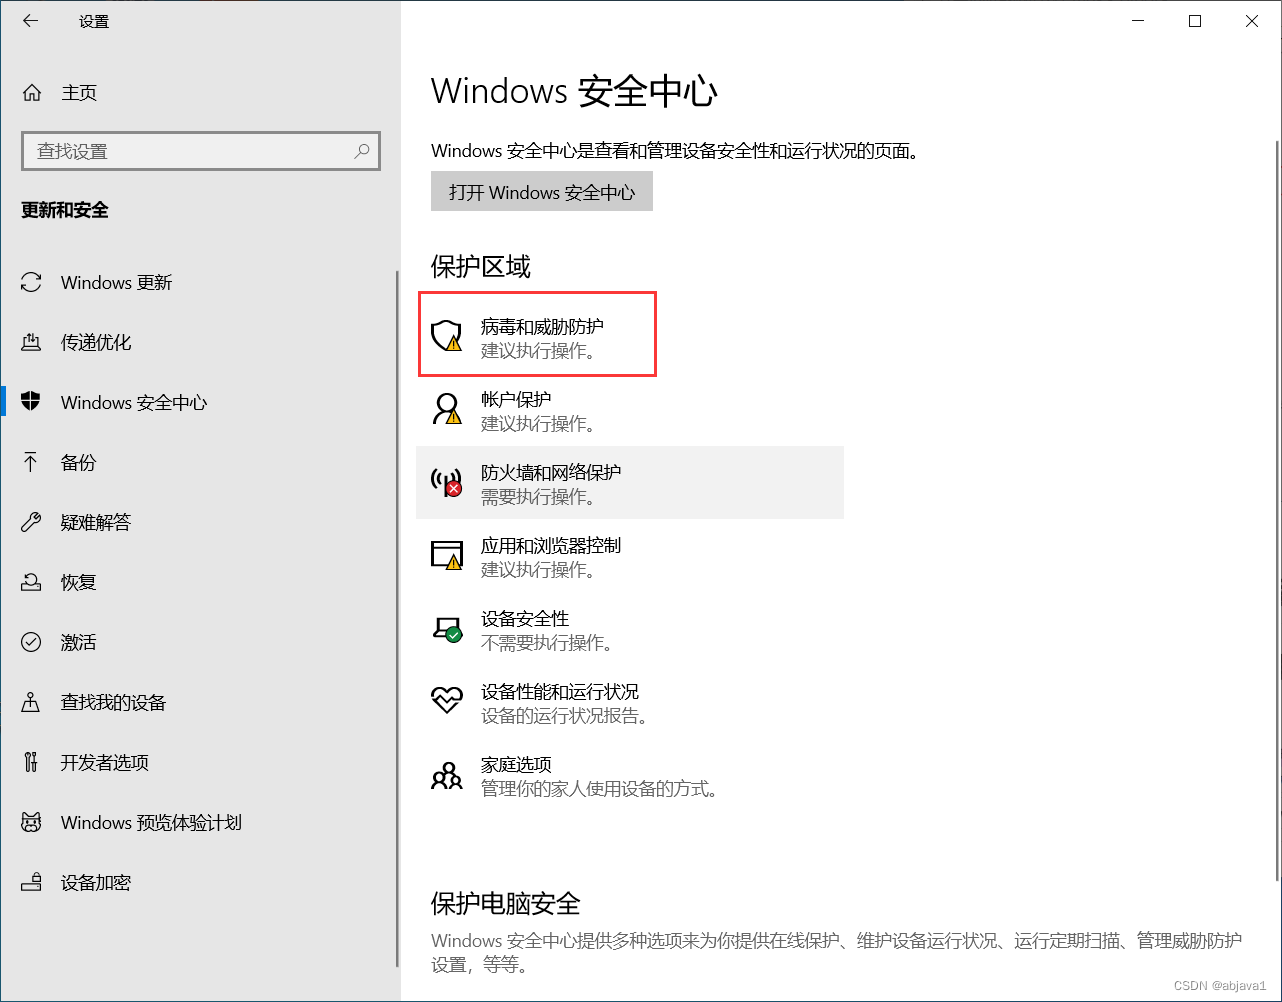This screenshot has width=1282, height=1002.
Task: Click the 打开 Windows 安全中心 button
Action: pos(542,192)
